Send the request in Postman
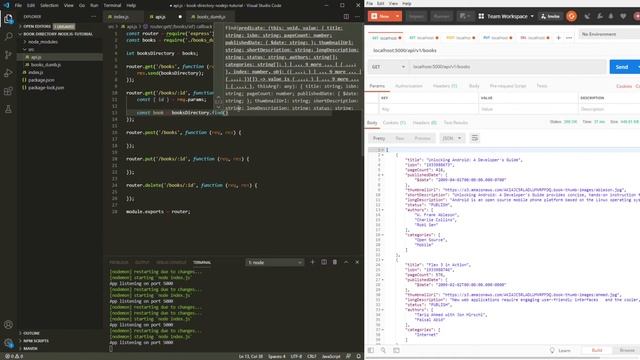 [622, 67]
